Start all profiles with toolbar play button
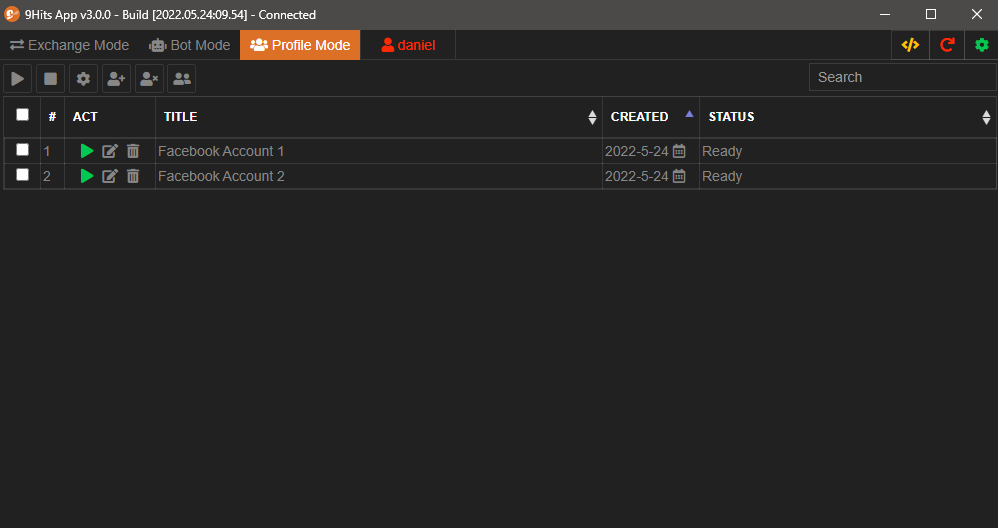This screenshot has width=998, height=528. click(x=18, y=79)
